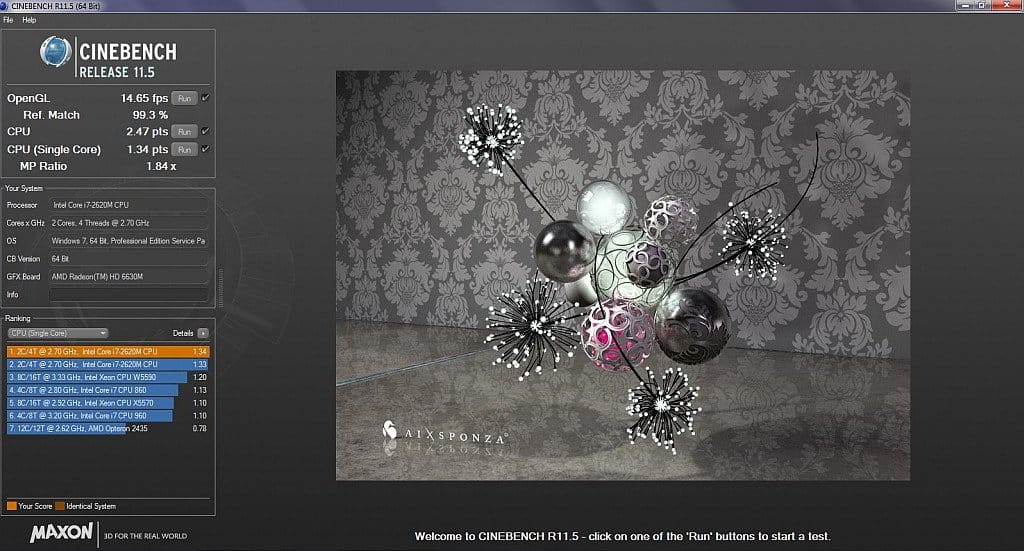
Task: Click the orange Your Score legend swatch
Action: tap(11, 506)
